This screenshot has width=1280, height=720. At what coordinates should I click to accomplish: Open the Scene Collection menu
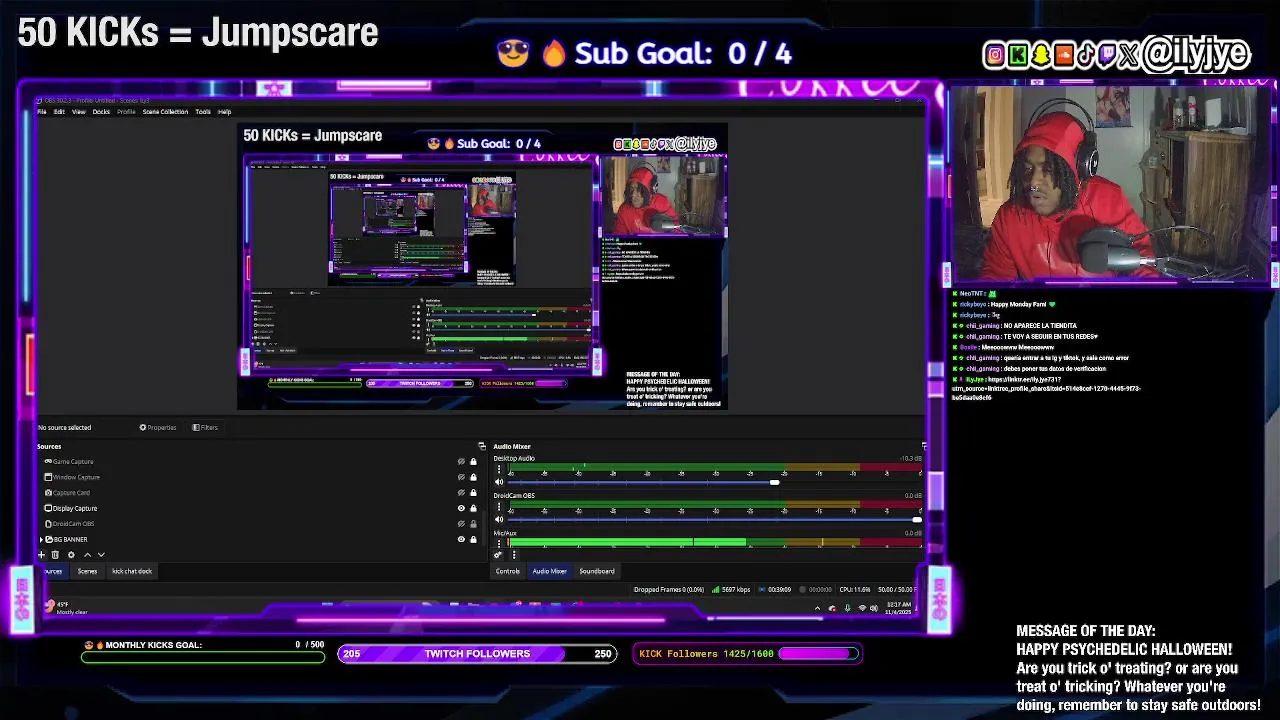tap(165, 111)
